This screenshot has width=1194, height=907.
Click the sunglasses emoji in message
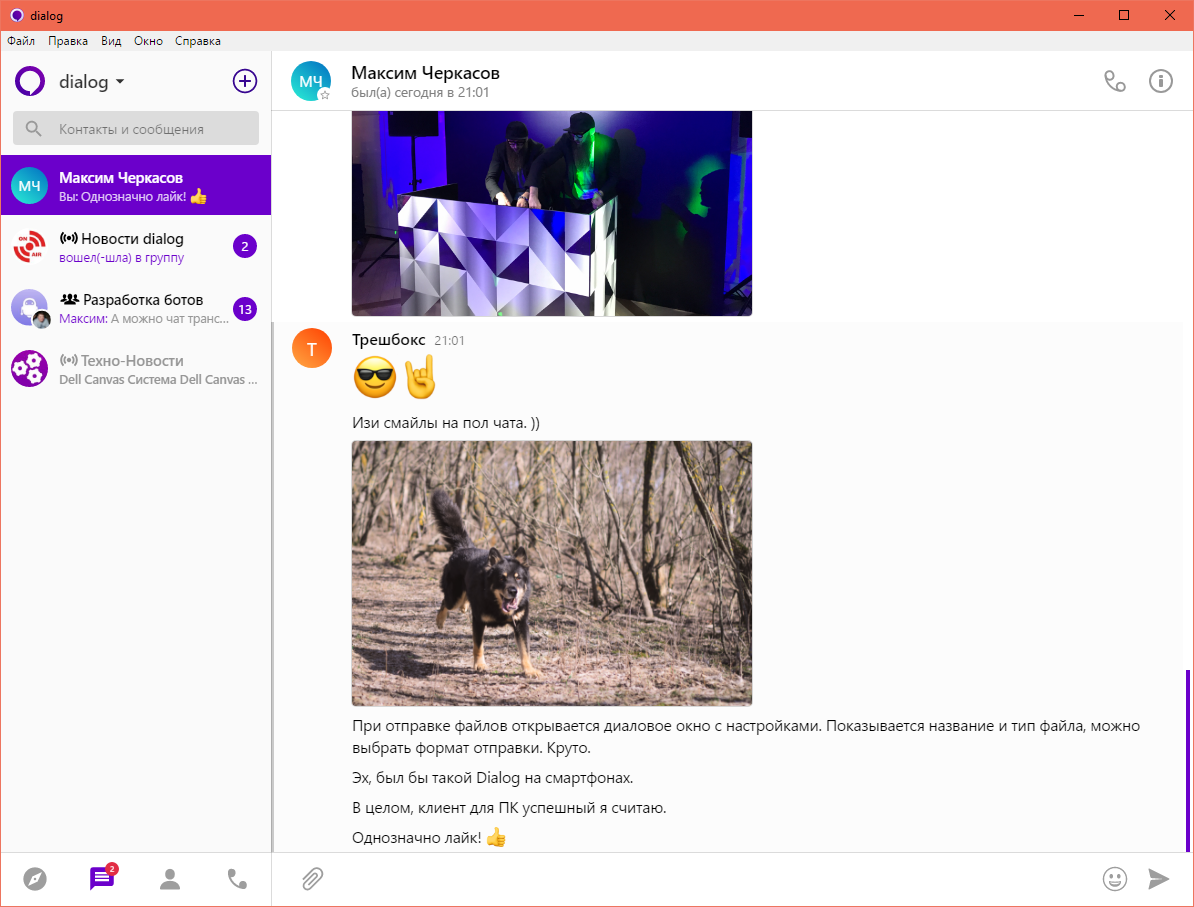[x=375, y=376]
